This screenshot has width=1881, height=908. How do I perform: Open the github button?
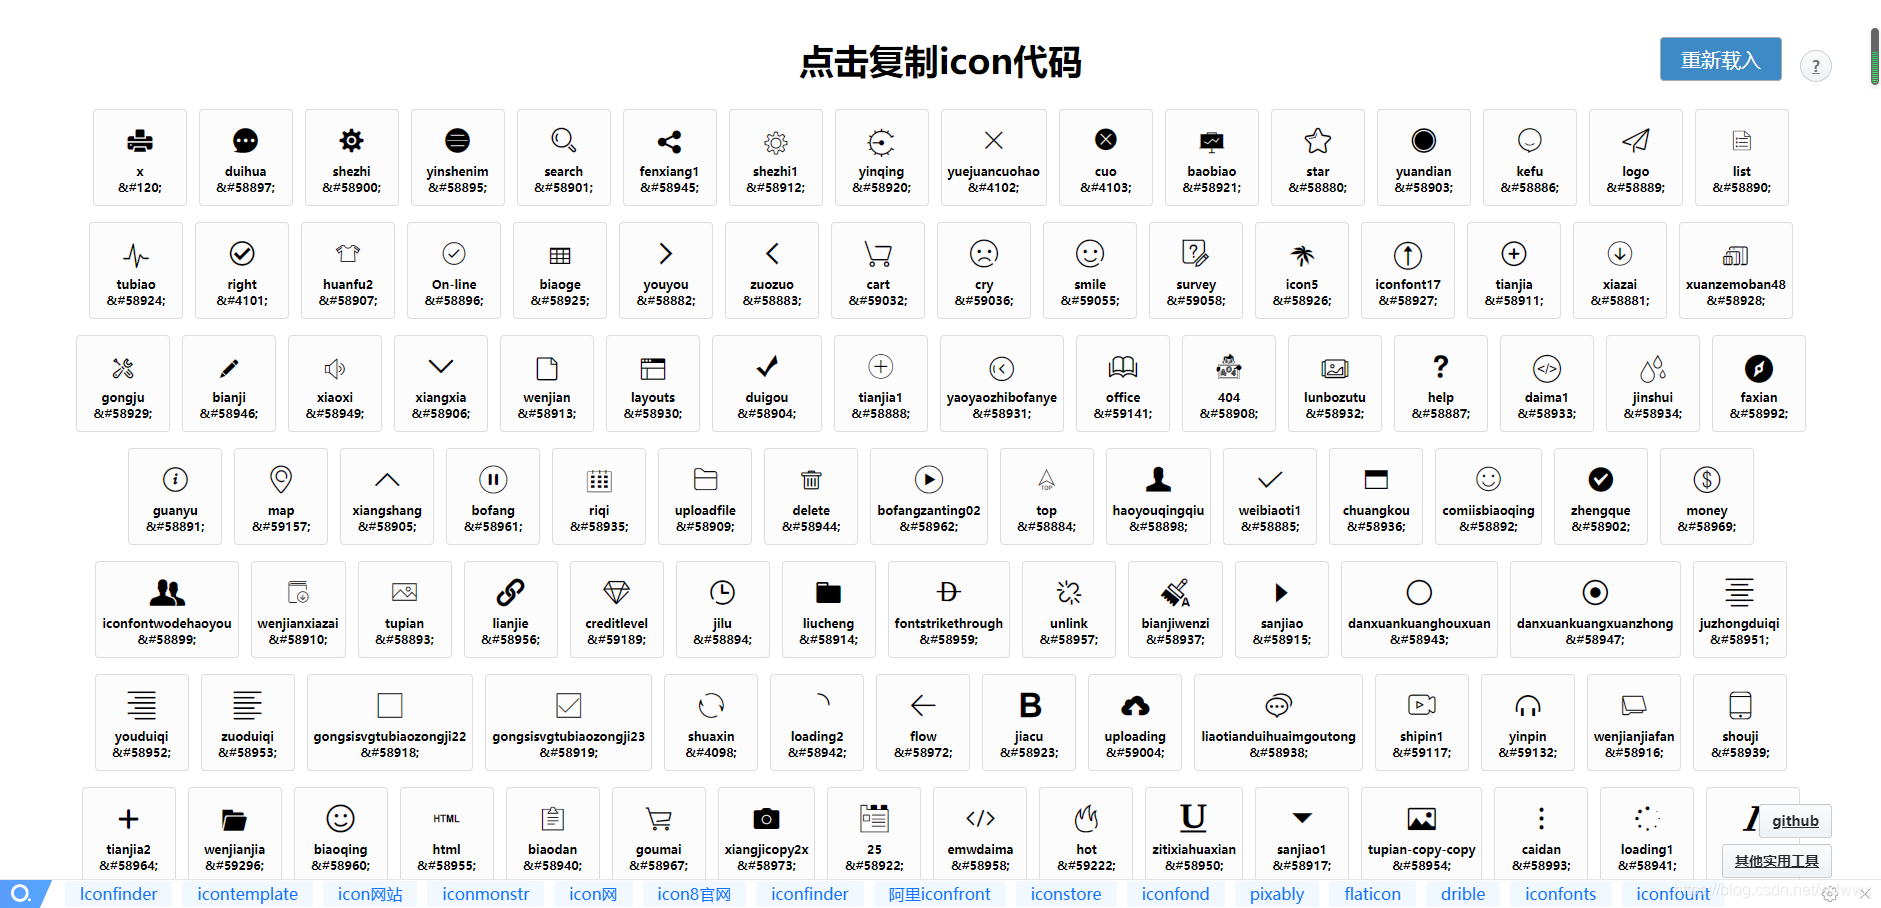click(1795, 821)
